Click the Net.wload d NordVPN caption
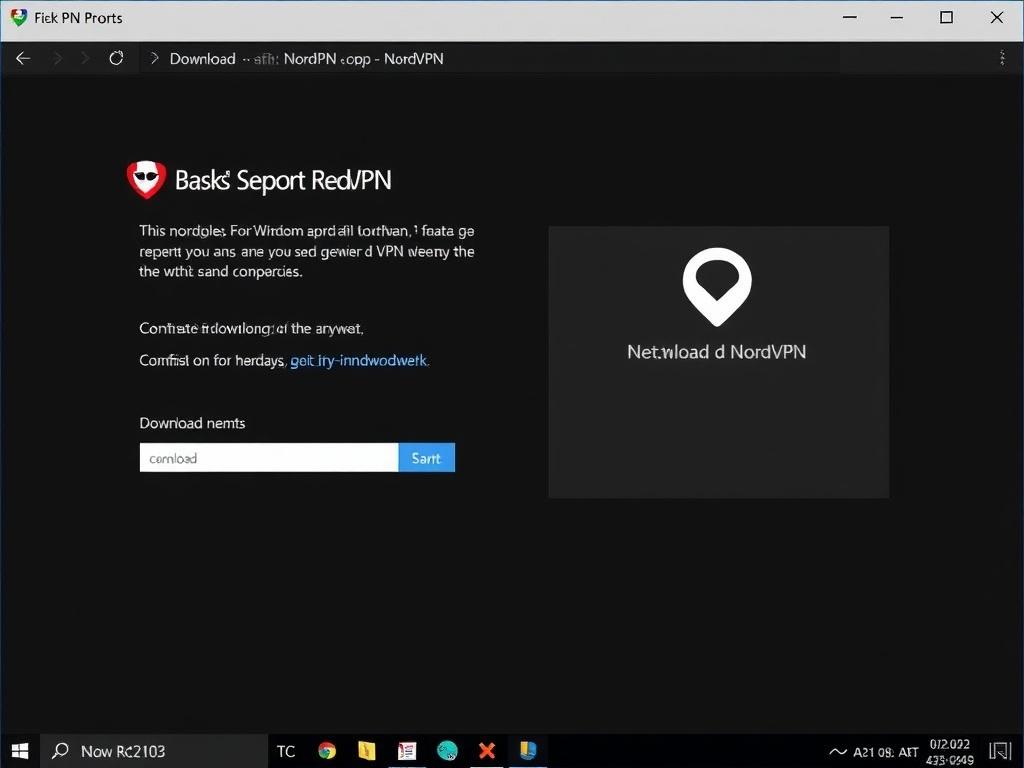Screen dimensions: 1024x768 click(716, 352)
